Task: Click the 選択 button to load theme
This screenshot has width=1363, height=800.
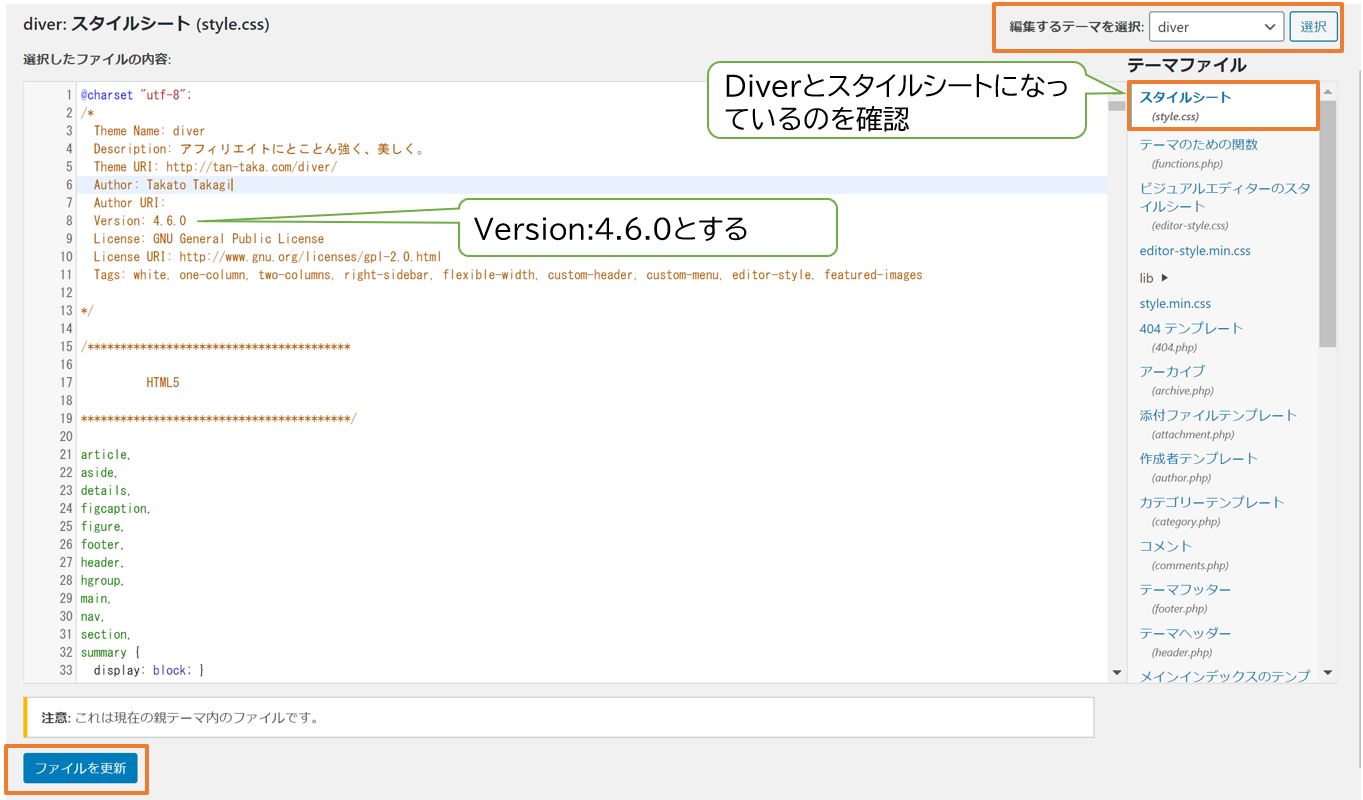Action: (1315, 27)
